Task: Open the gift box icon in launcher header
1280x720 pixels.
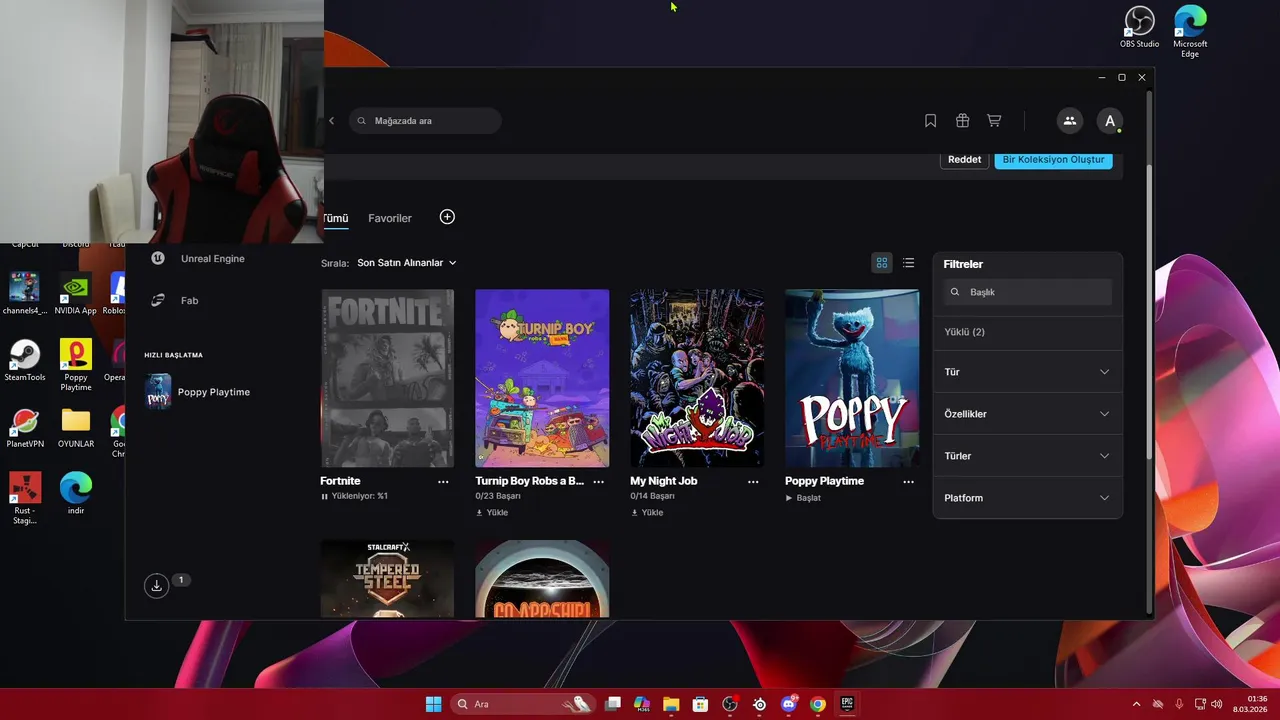Action: pos(962,121)
